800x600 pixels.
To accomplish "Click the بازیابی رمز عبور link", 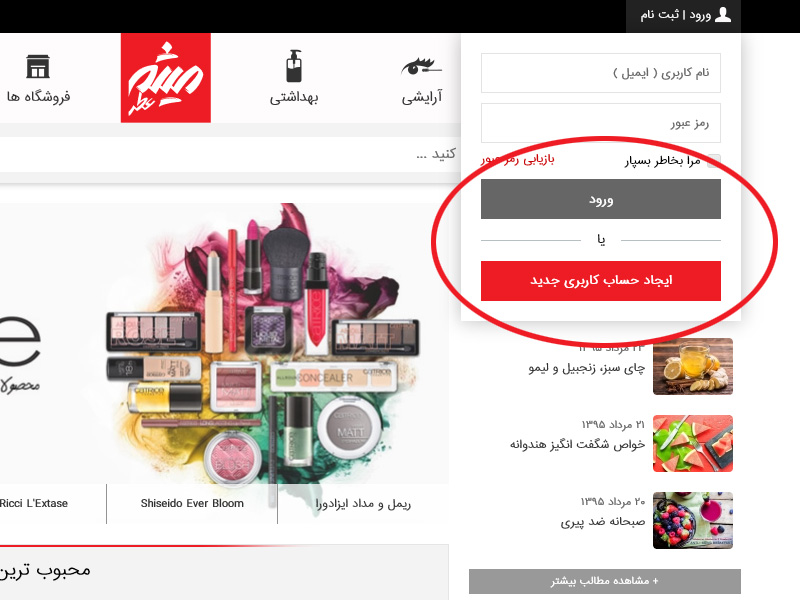I will click(518, 160).
